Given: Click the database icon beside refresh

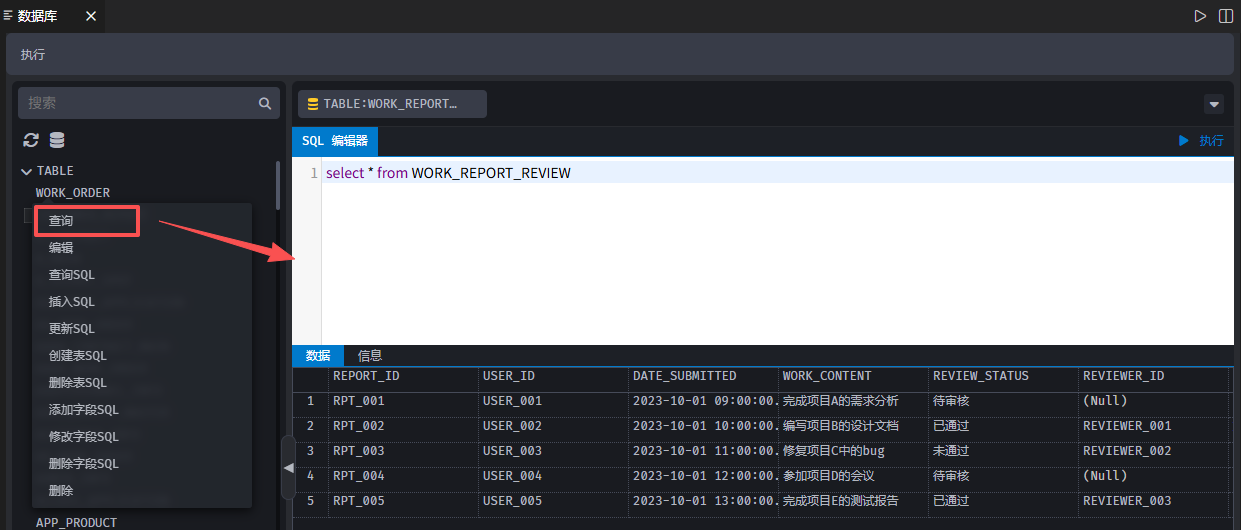Looking at the screenshot, I should (x=57, y=141).
